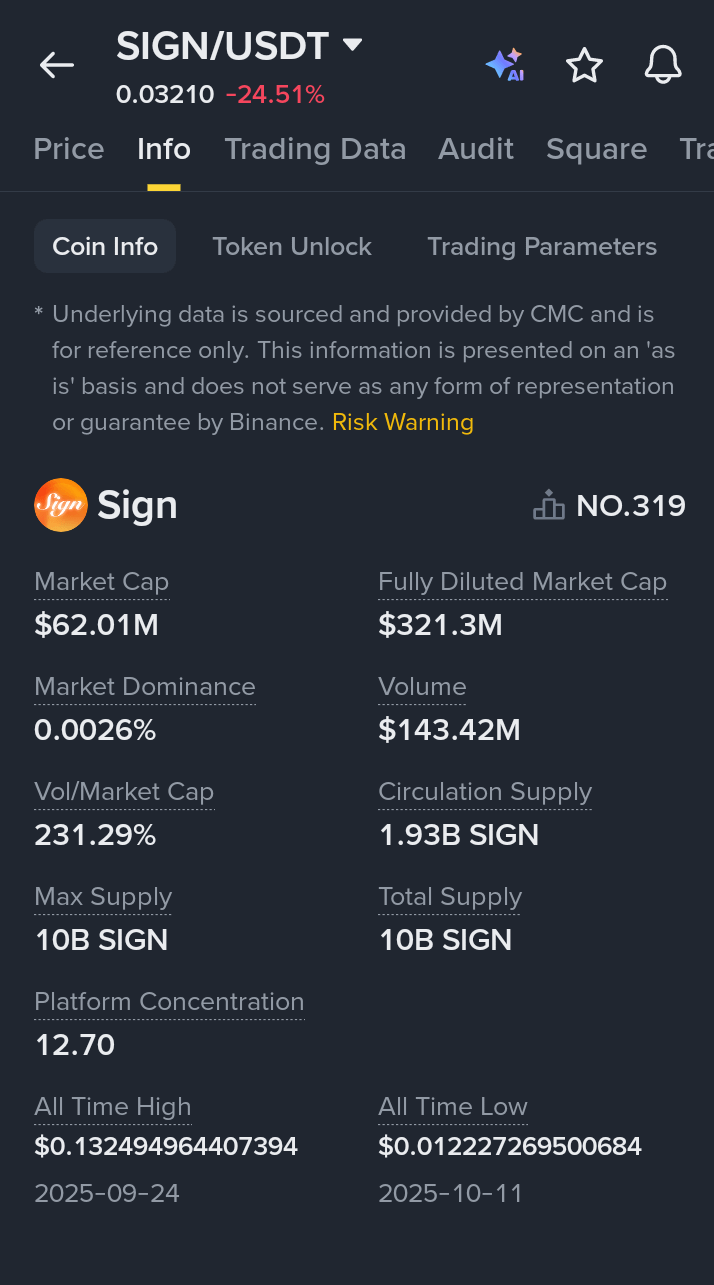Add SIGN/USDT to favorites with star
Image resolution: width=714 pixels, height=1285 pixels.
click(x=584, y=66)
